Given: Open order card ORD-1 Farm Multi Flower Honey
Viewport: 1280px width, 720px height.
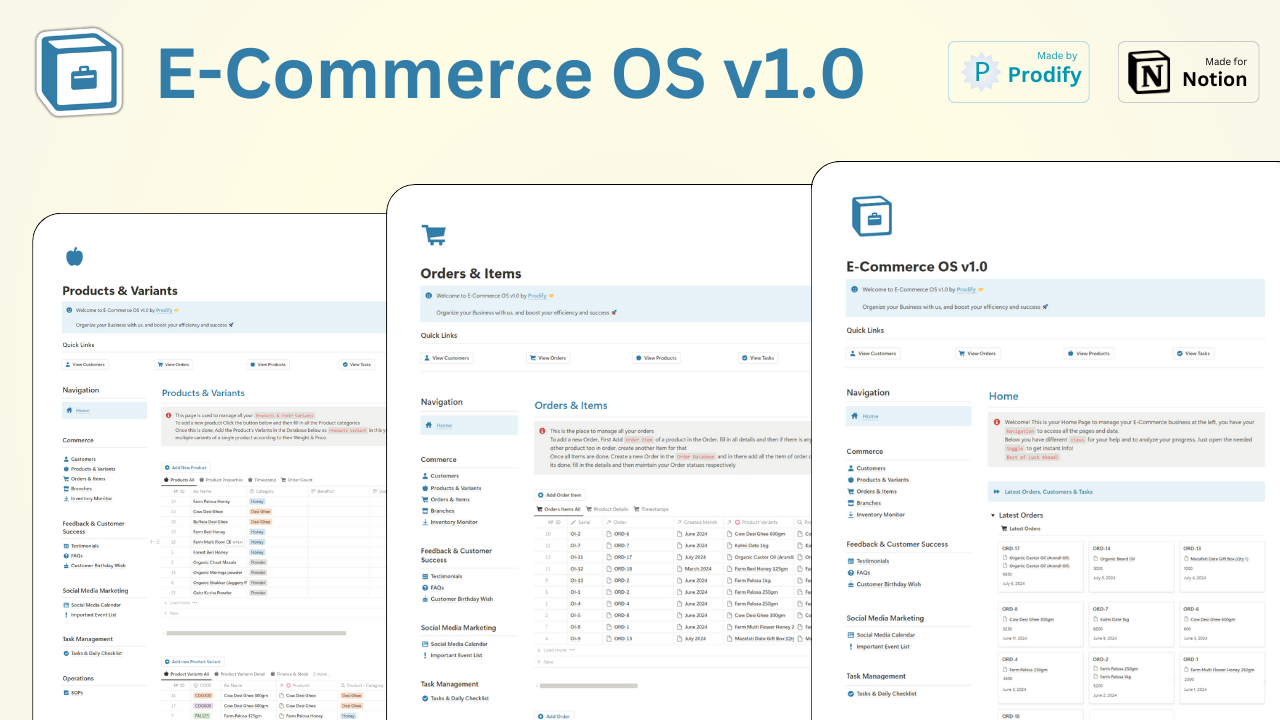Looking at the screenshot, I should click(x=1222, y=676).
